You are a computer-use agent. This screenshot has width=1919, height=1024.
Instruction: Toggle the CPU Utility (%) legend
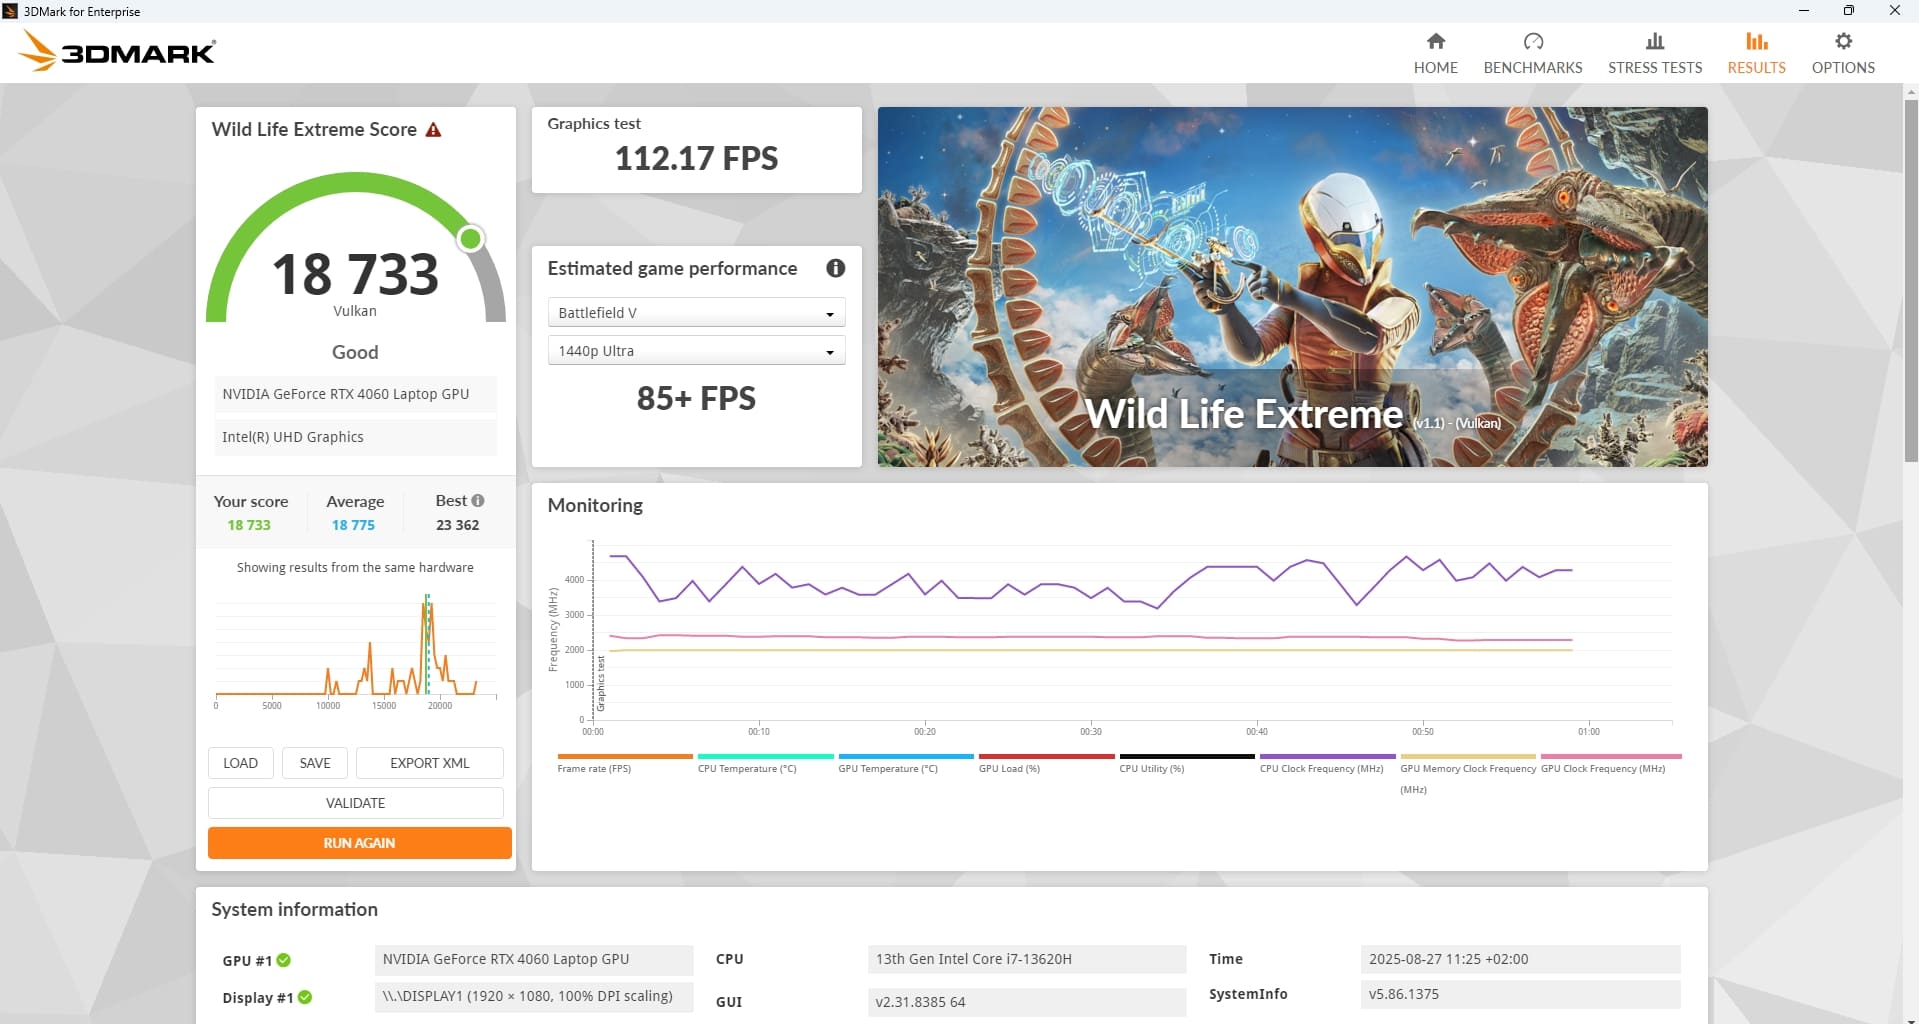point(1186,764)
